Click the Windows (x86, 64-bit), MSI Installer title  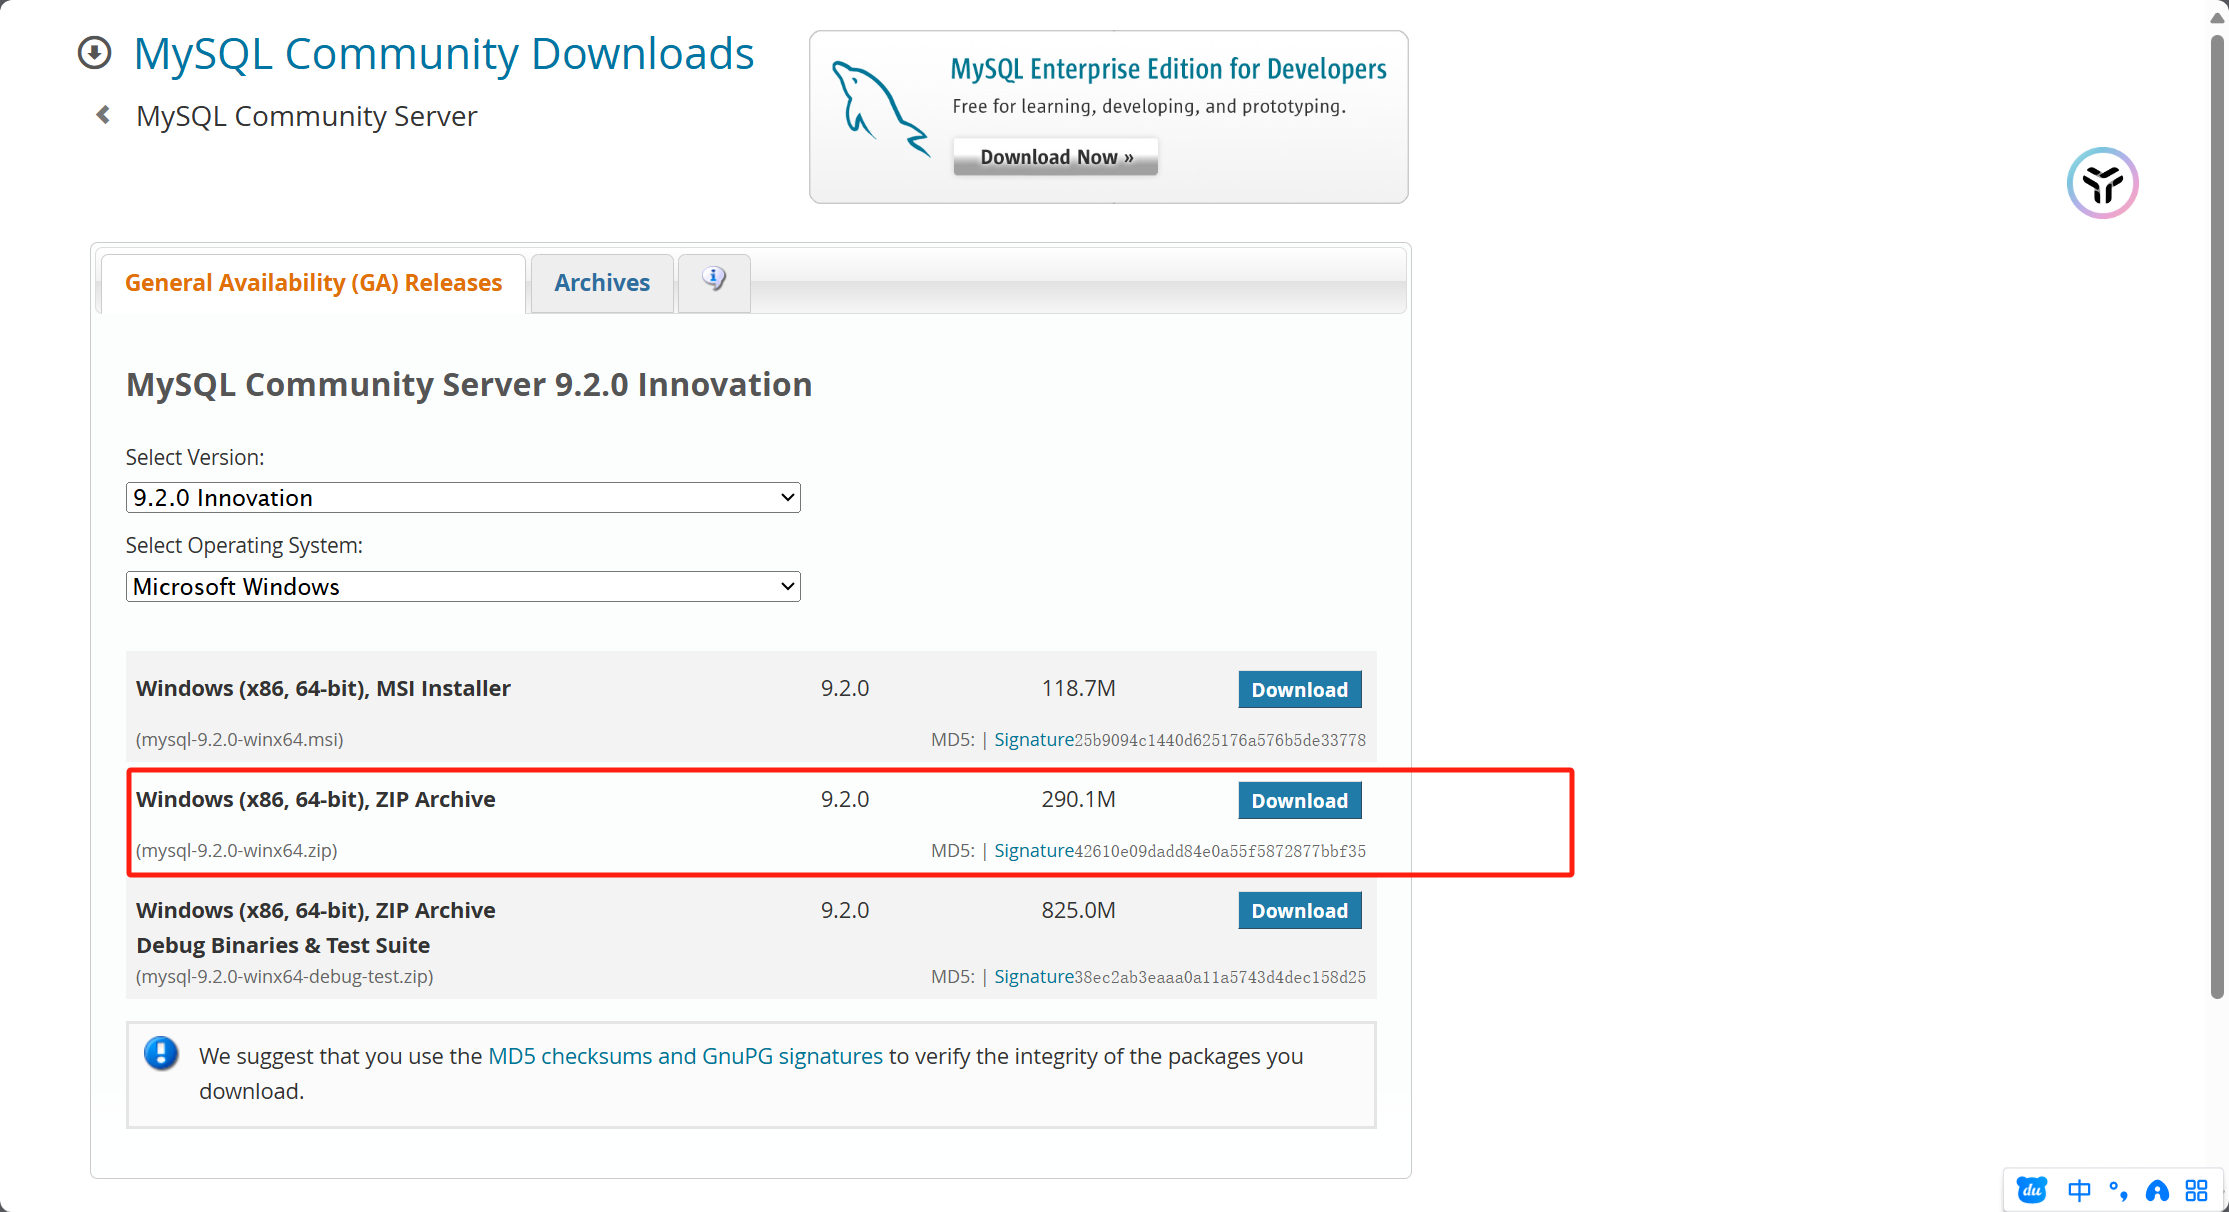(323, 688)
